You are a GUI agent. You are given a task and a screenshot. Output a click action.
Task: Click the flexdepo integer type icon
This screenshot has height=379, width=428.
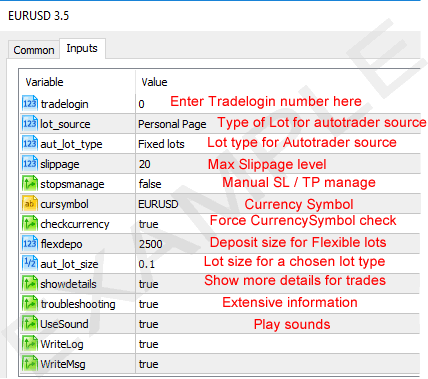[x=30, y=244]
